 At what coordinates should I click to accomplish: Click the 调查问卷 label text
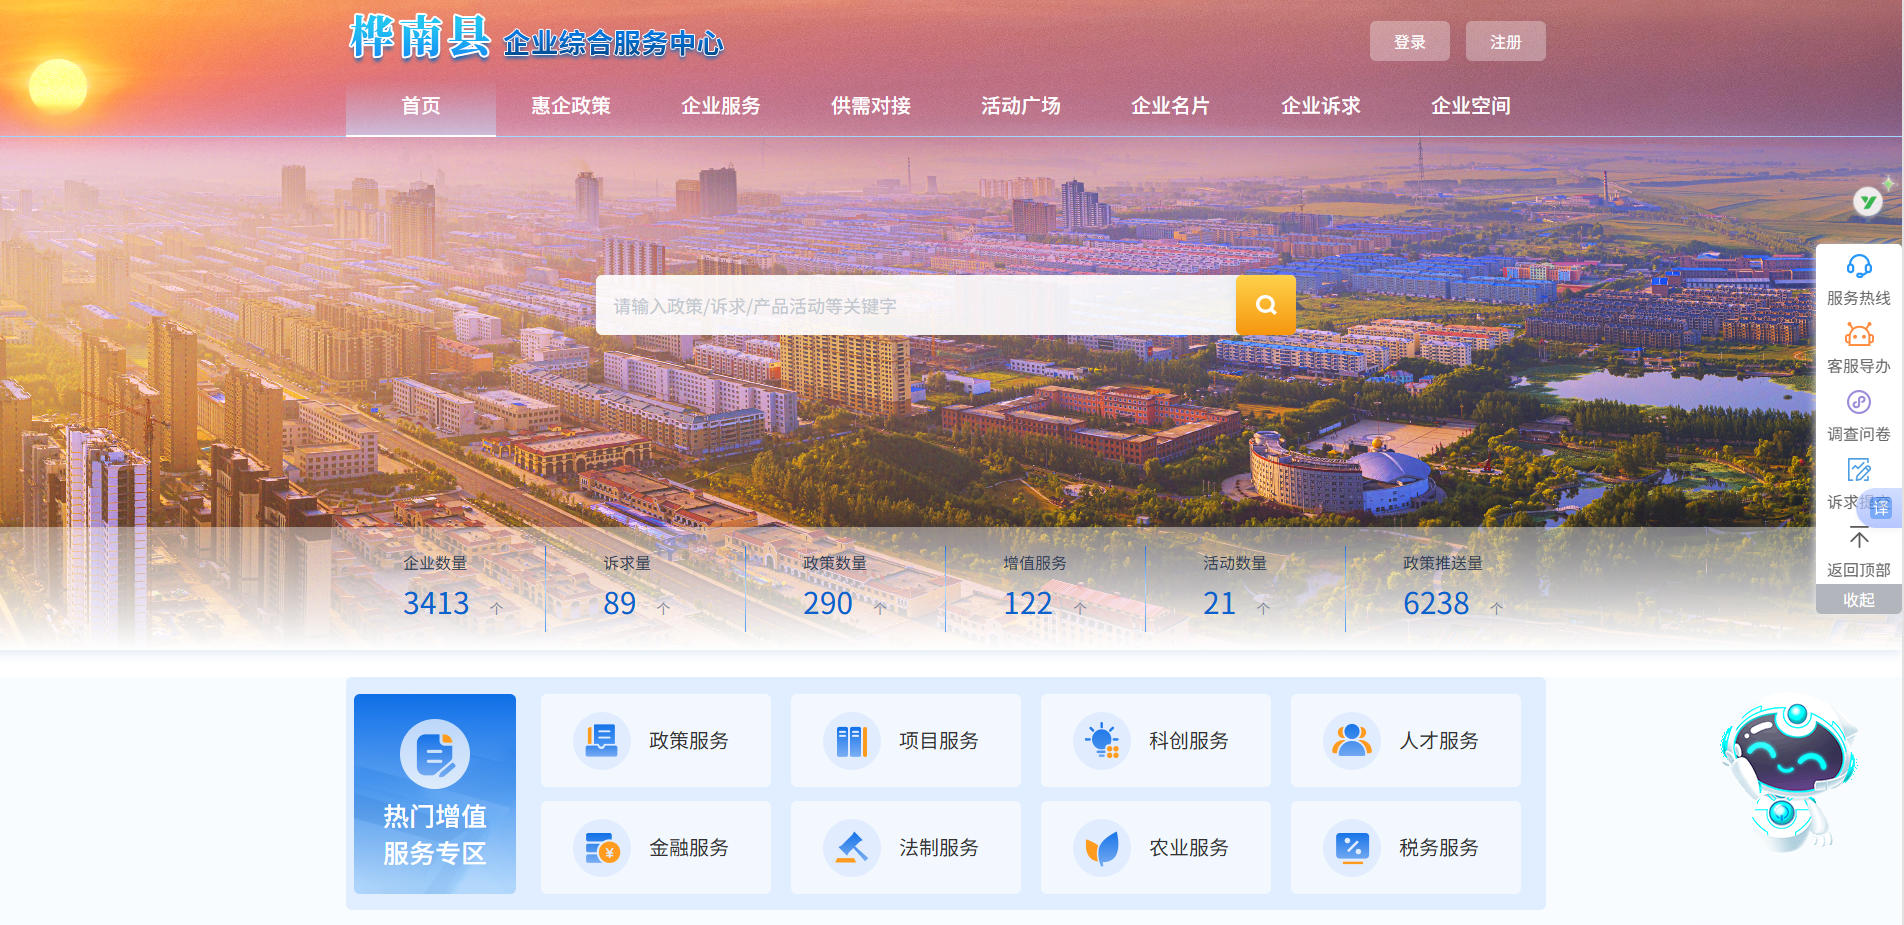[1859, 434]
